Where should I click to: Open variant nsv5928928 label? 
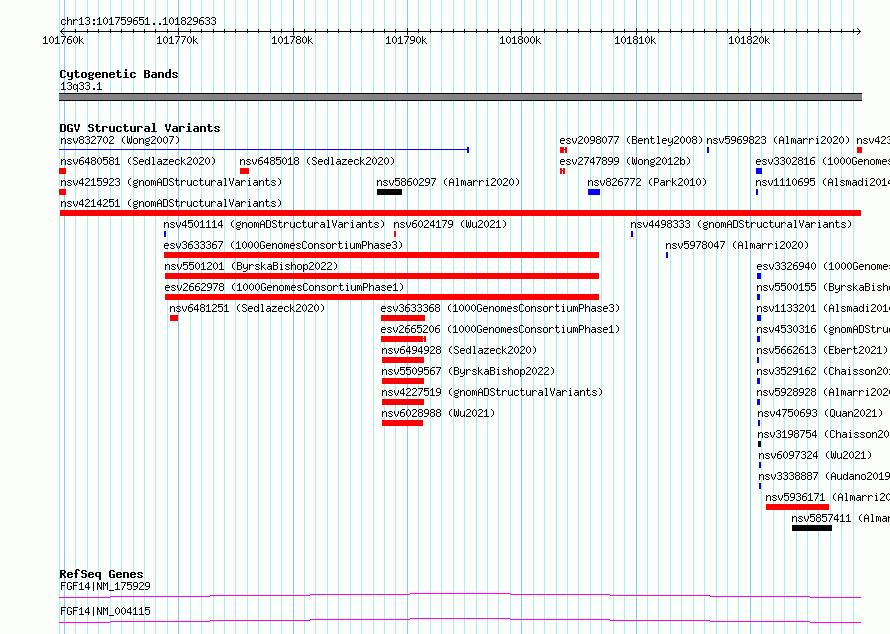click(x=823, y=392)
